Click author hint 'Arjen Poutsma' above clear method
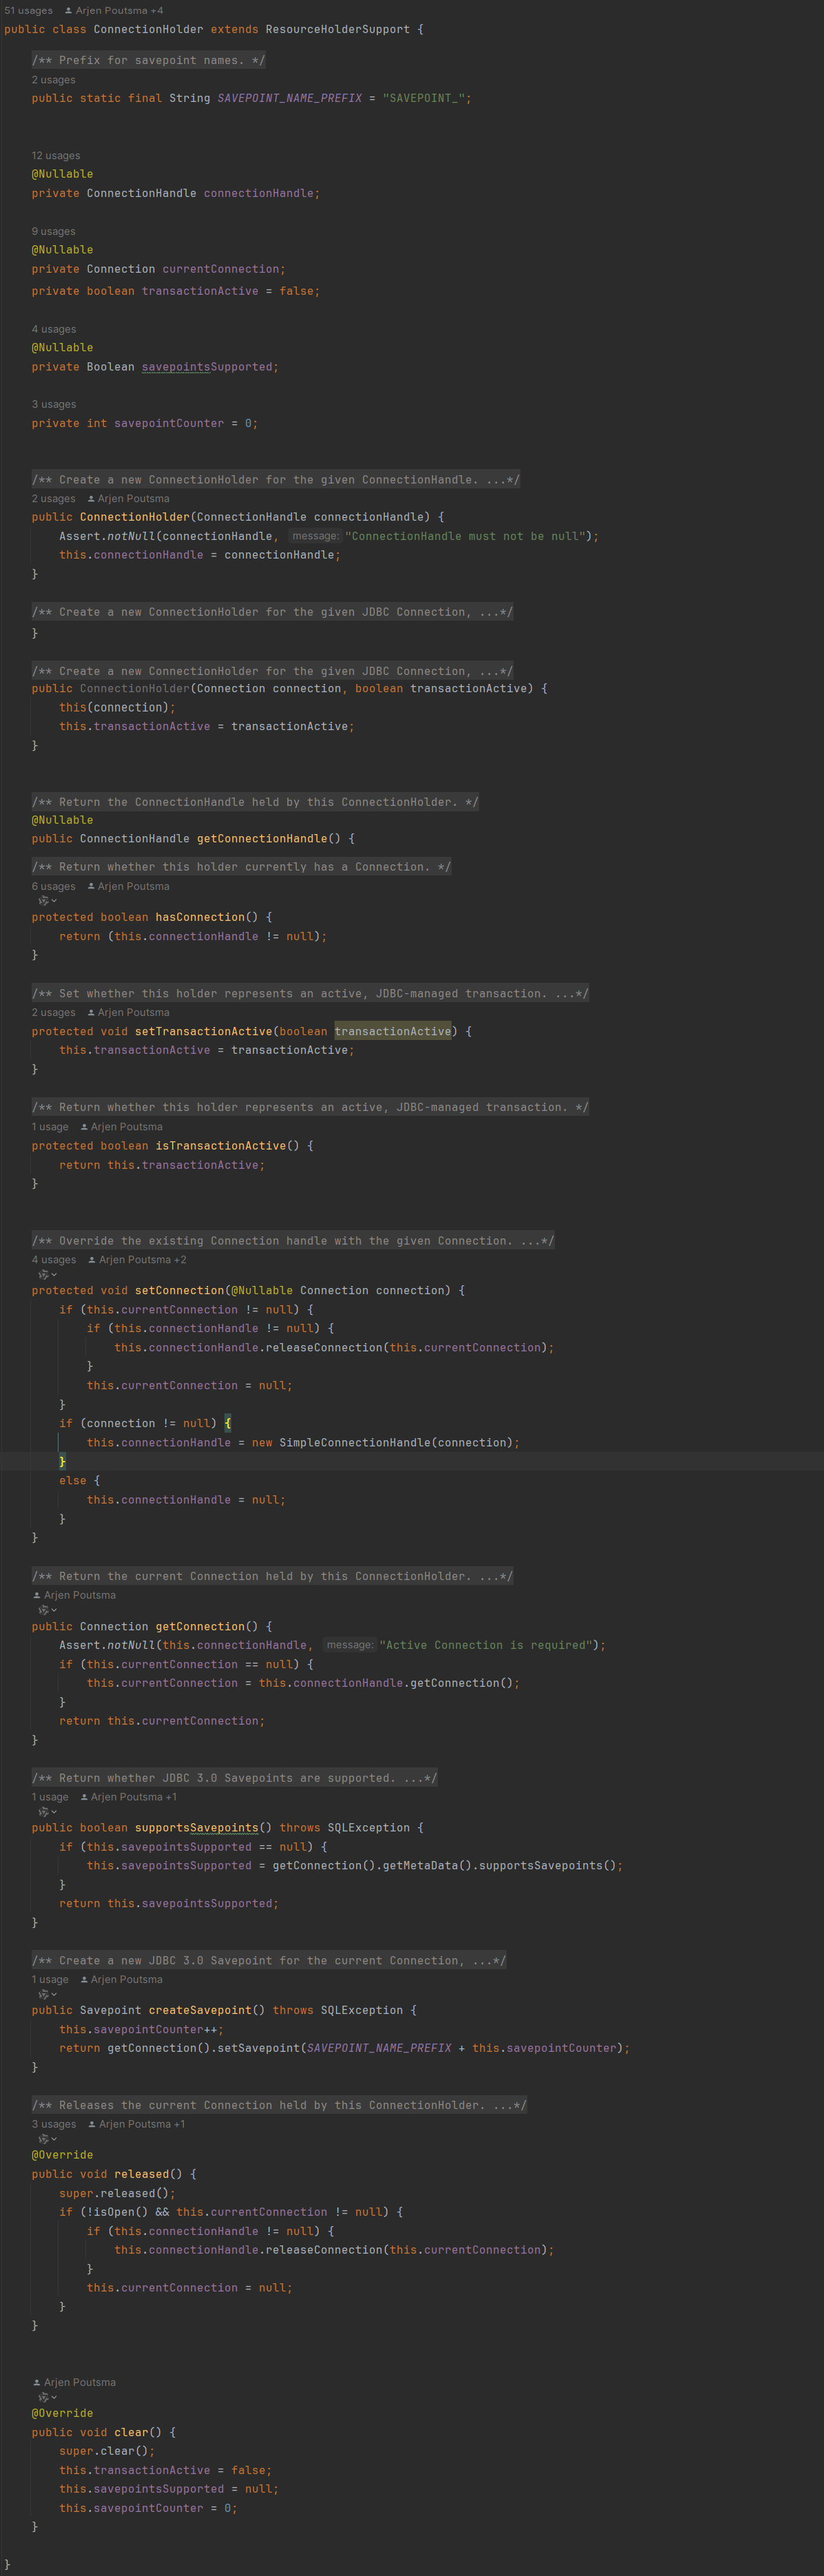 [74, 2382]
